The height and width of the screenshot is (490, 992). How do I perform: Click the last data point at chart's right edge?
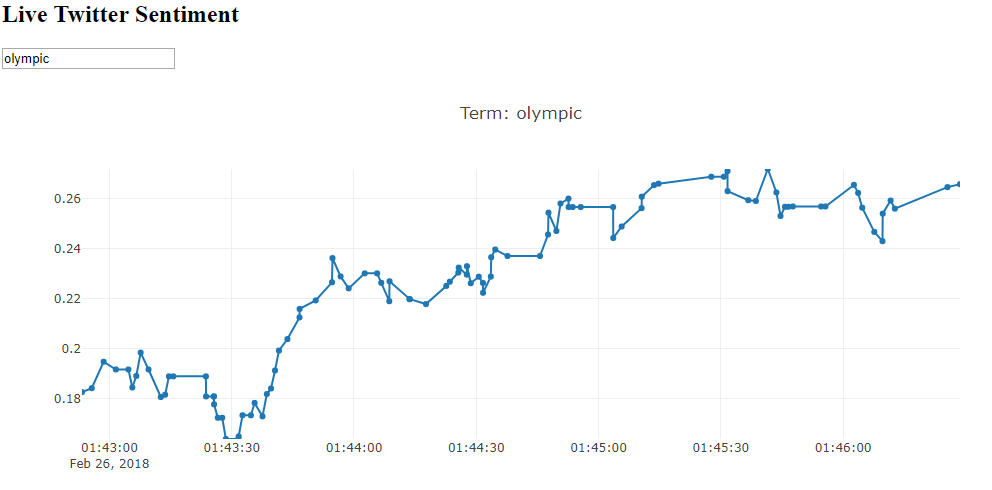tap(959, 184)
